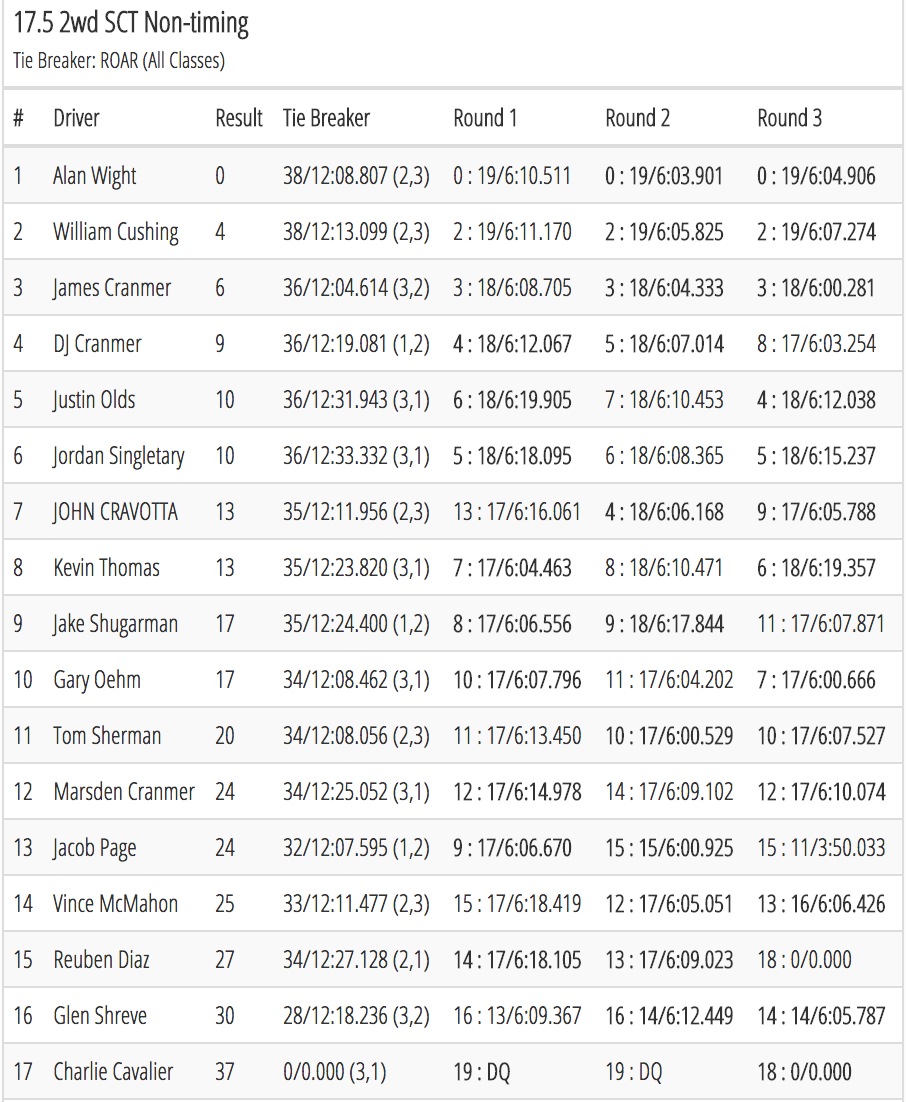Click Jake Shugarman tie breaker value
Screen dimensions: 906x1102
tap(356, 624)
